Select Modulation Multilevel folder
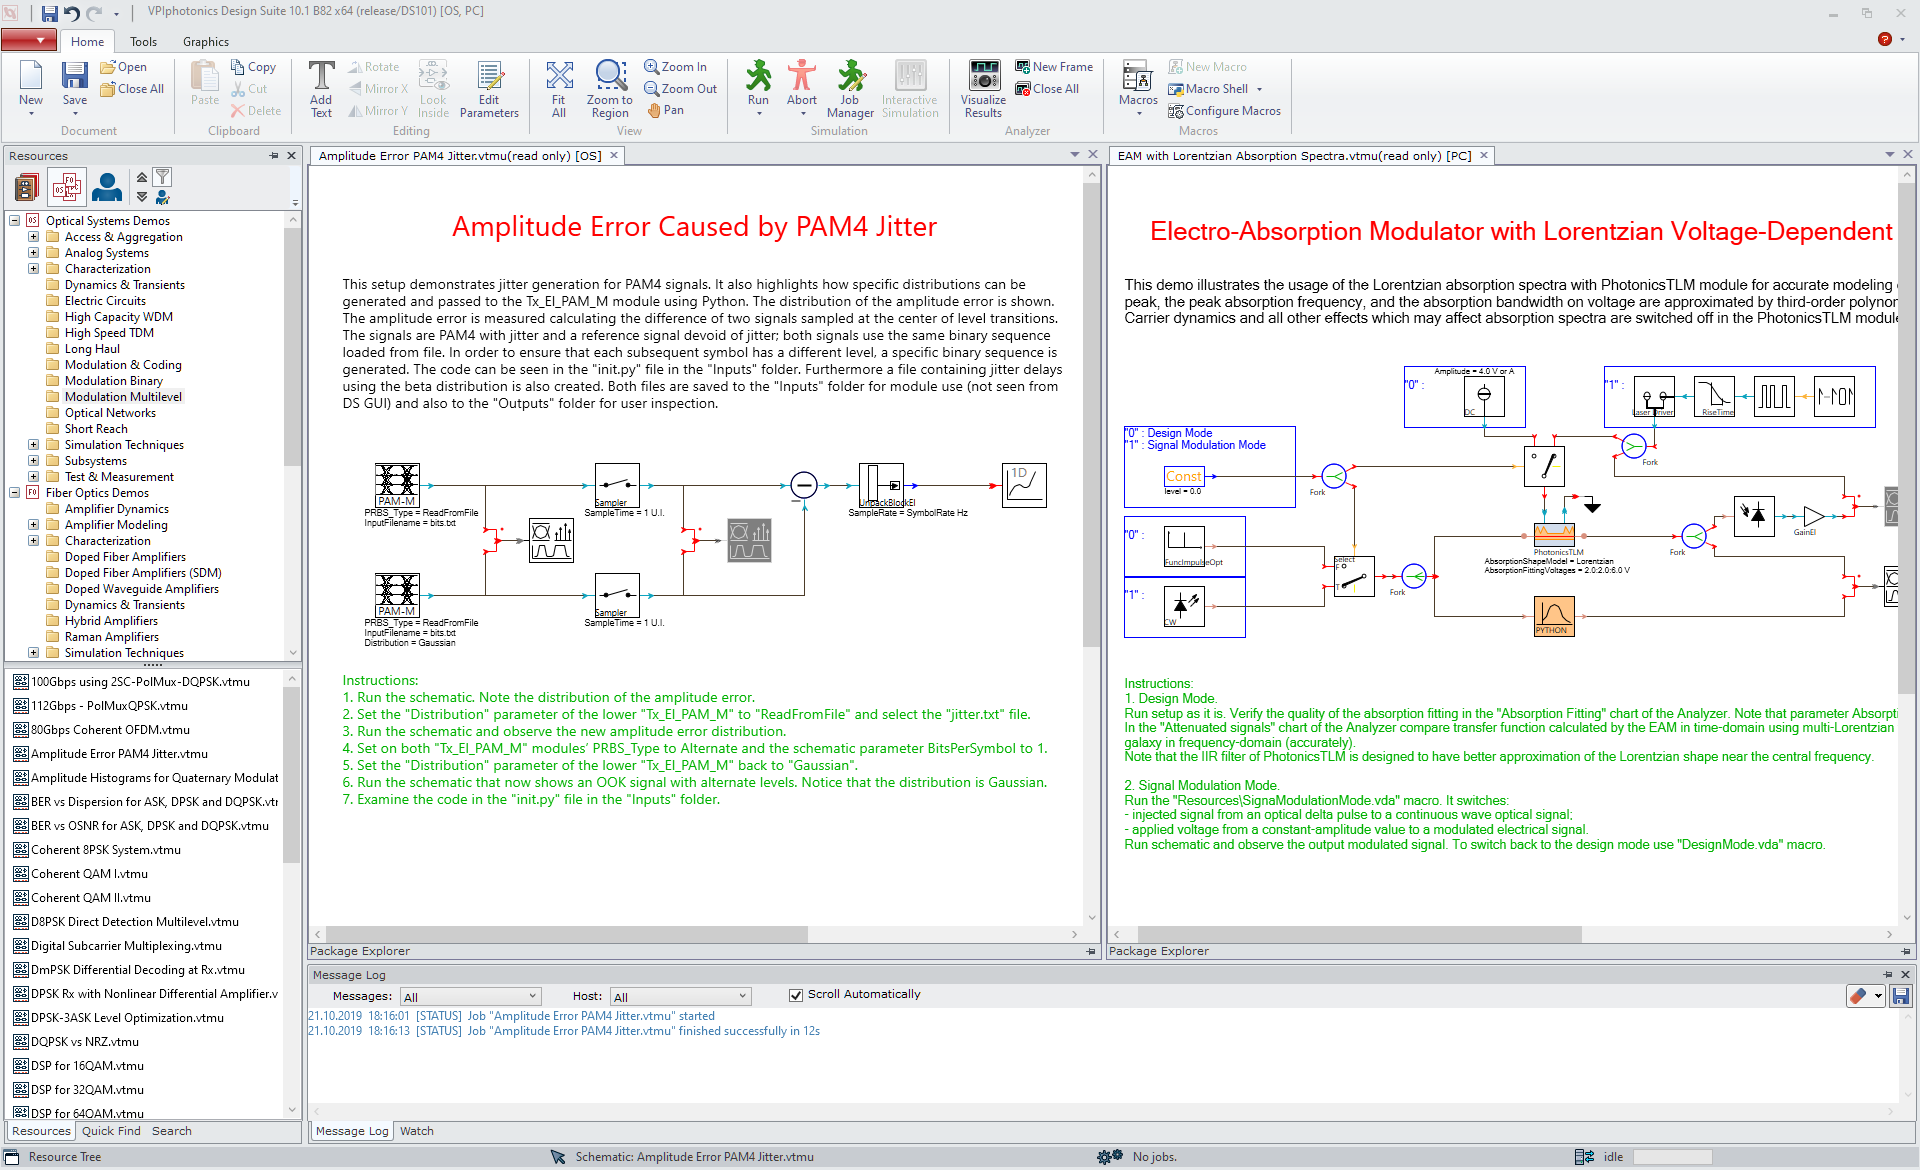The width and height of the screenshot is (1920, 1170). (x=123, y=397)
